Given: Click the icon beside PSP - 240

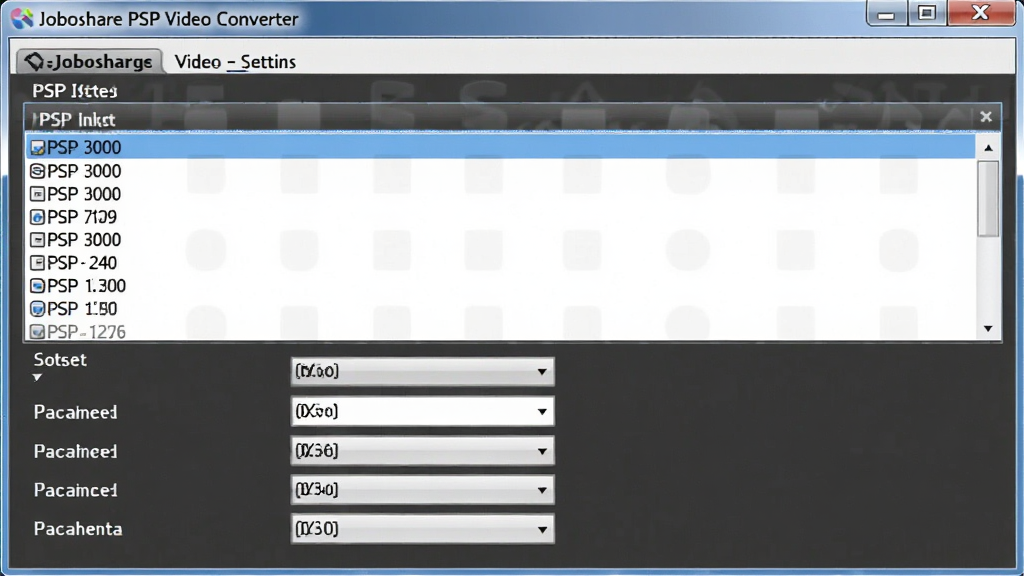Looking at the screenshot, I should pyautogui.click(x=38, y=263).
